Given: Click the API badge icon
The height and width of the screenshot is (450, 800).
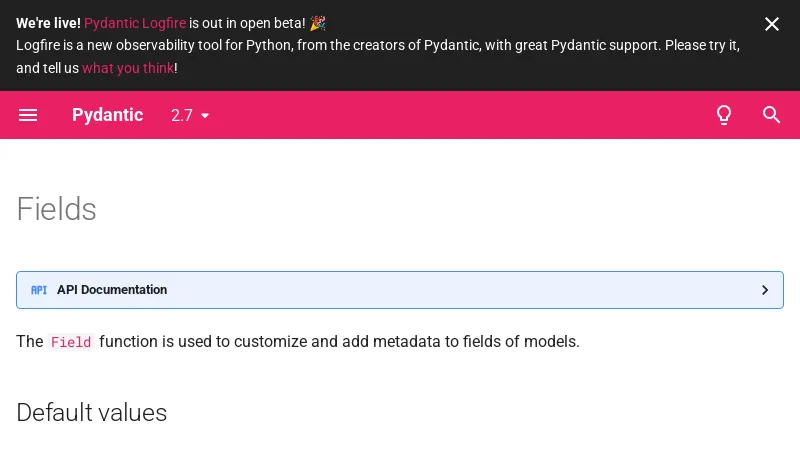Looking at the screenshot, I should pos(39,290).
